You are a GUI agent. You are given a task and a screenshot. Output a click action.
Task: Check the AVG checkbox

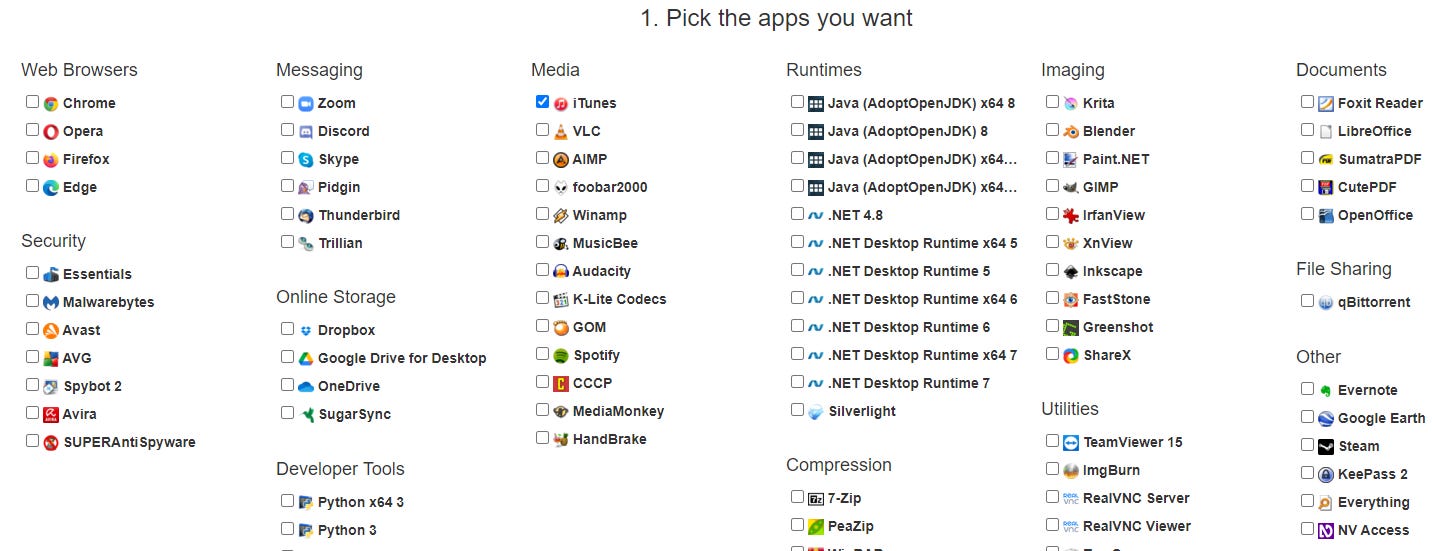click(x=32, y=357)
